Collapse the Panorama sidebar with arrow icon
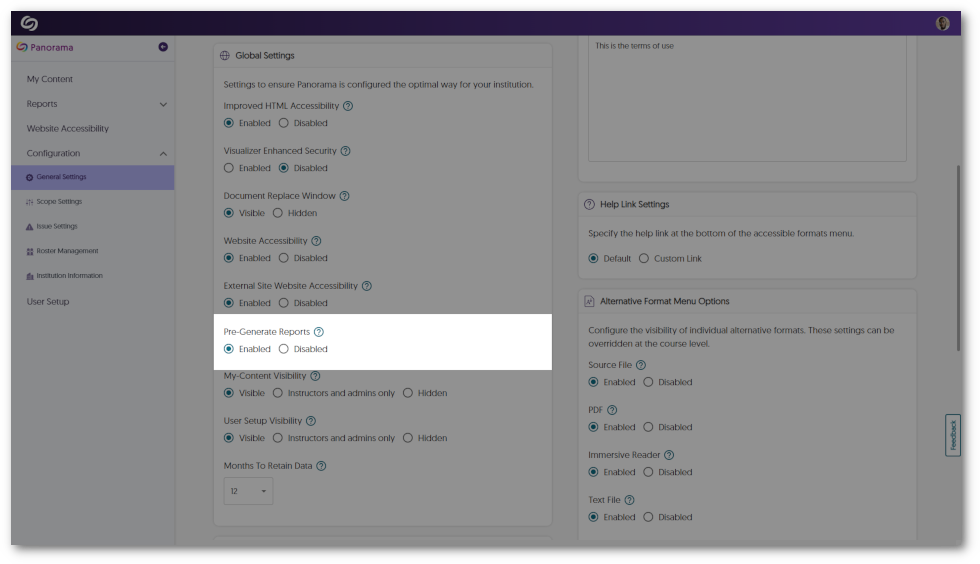Screen dimensions: 980x564 coord(163,47)
